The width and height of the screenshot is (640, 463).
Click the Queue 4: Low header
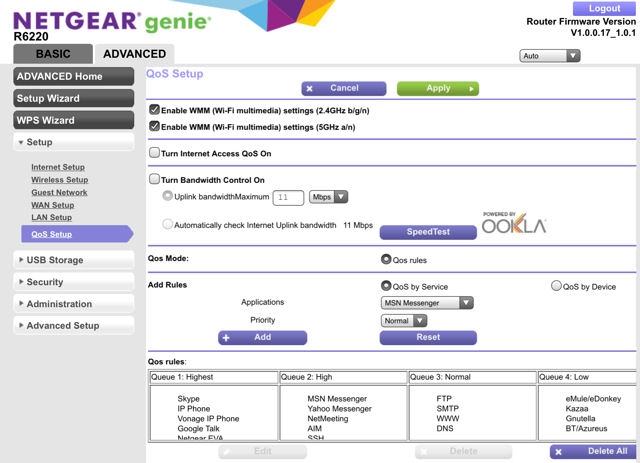pos(587,377)
